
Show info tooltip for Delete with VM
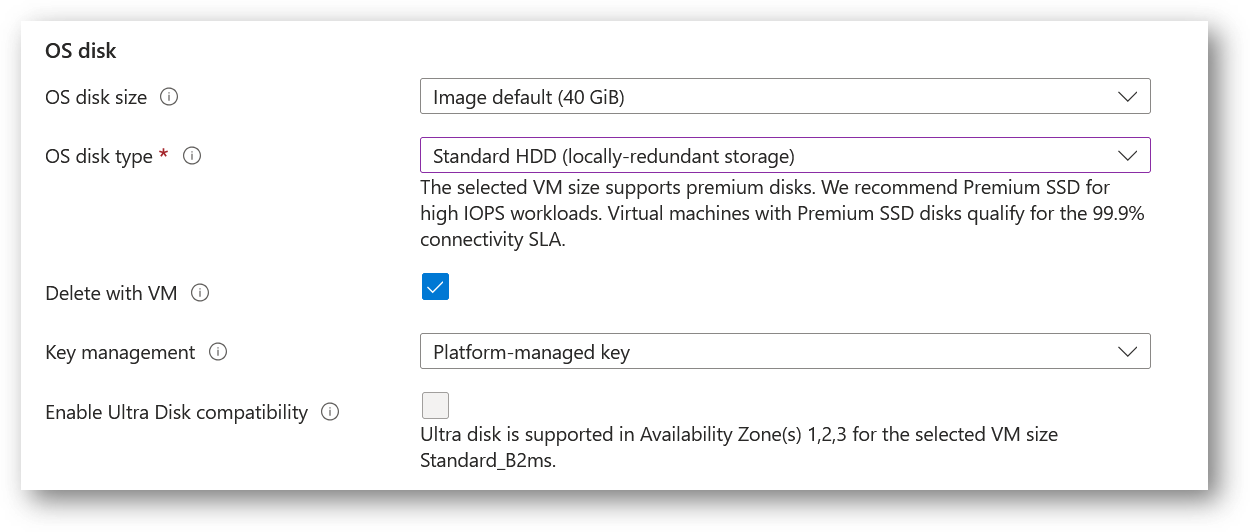[x=200, y=293]
